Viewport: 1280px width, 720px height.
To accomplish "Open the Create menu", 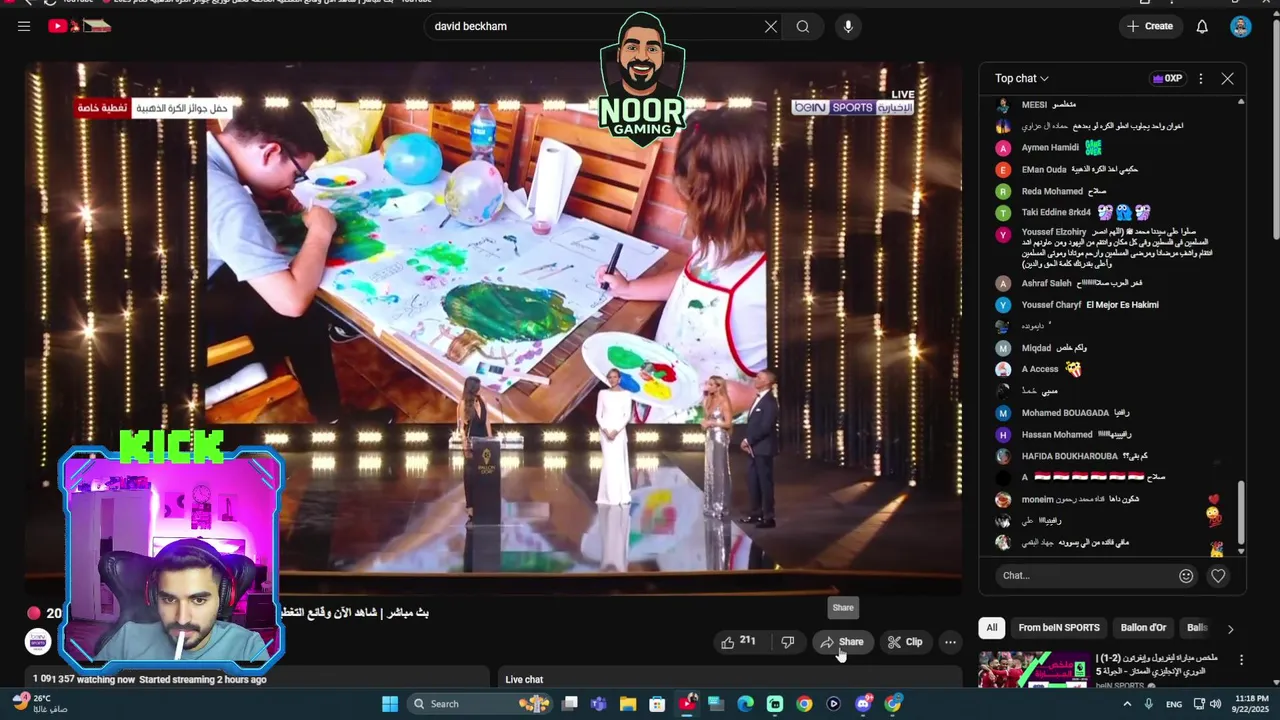I will pos(1150,26).
